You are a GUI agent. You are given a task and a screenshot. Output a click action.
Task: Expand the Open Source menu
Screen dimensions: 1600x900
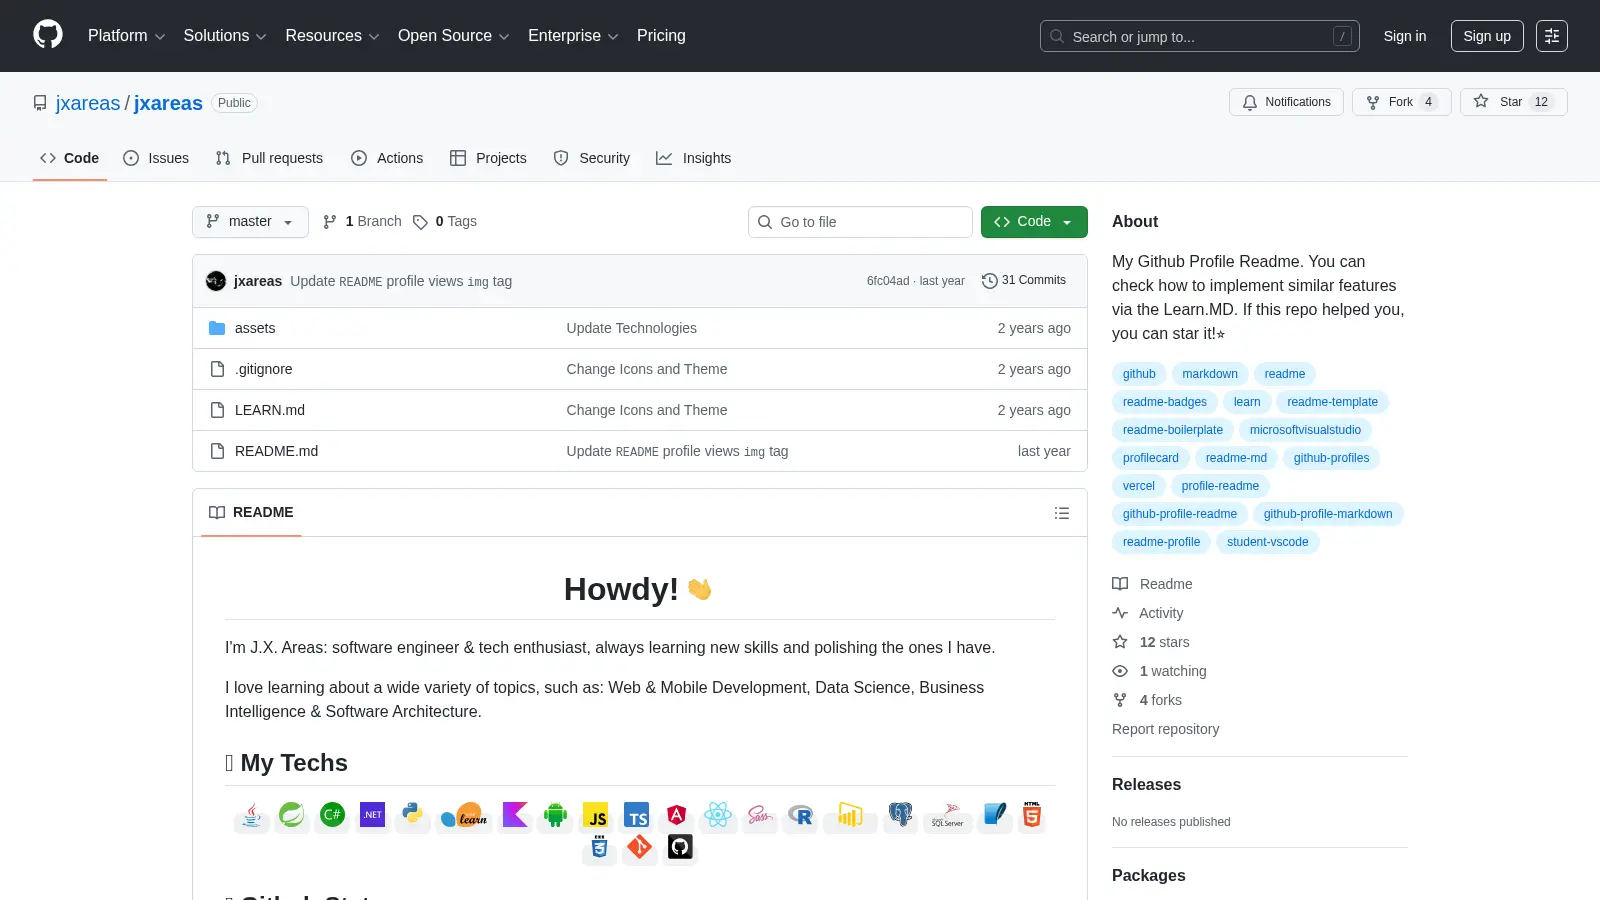454,36
